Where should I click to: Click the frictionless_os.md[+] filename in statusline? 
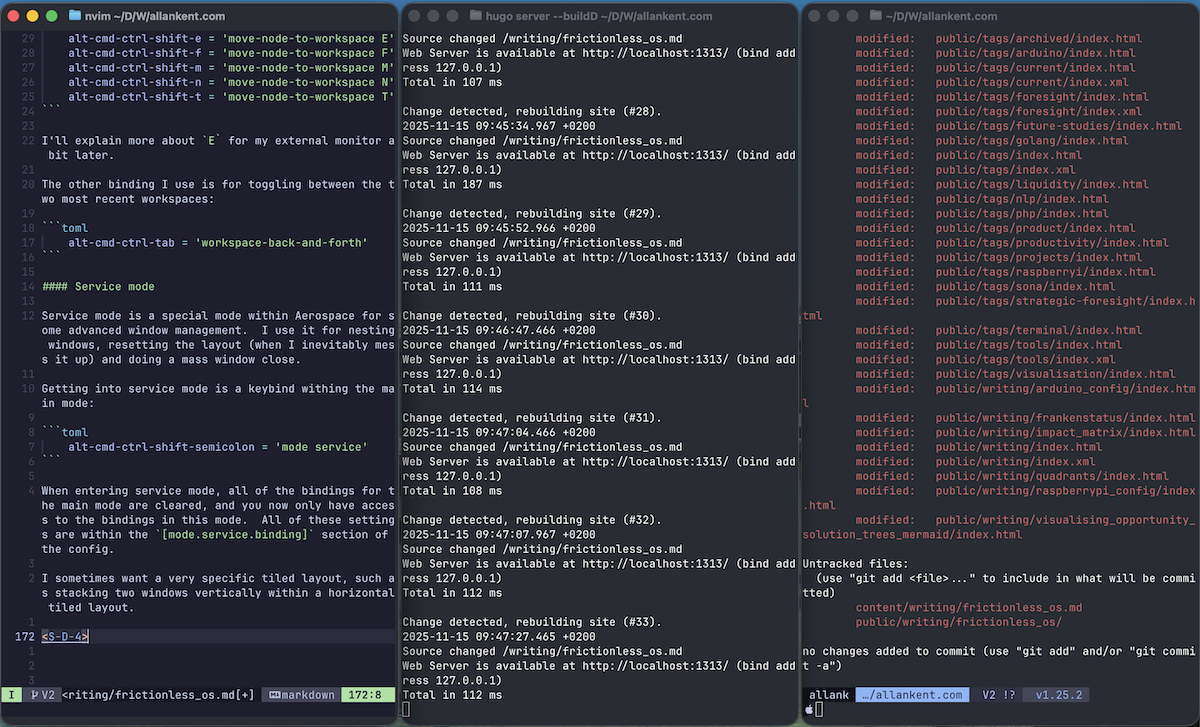158,695
